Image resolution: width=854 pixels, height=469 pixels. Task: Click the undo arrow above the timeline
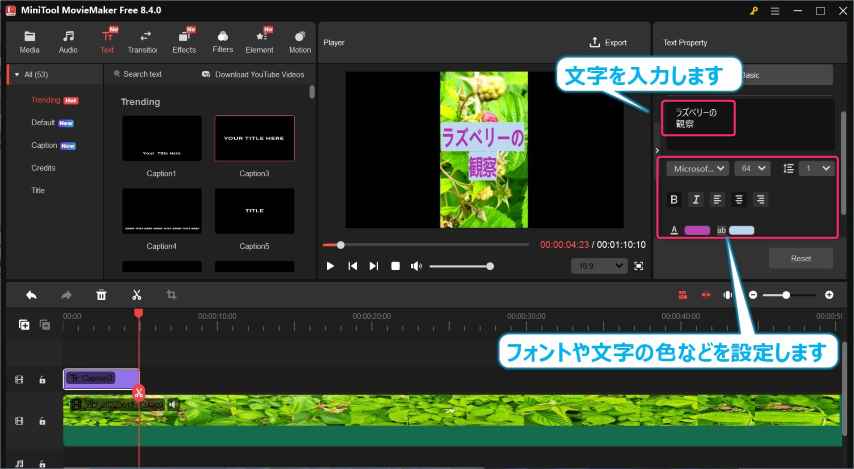(x=31, y=295)
